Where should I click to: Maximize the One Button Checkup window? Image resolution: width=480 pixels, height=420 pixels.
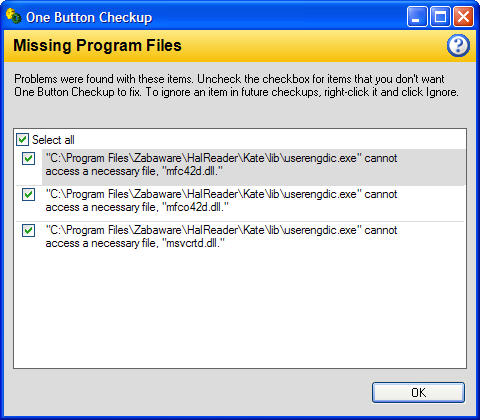coord(440,16)
